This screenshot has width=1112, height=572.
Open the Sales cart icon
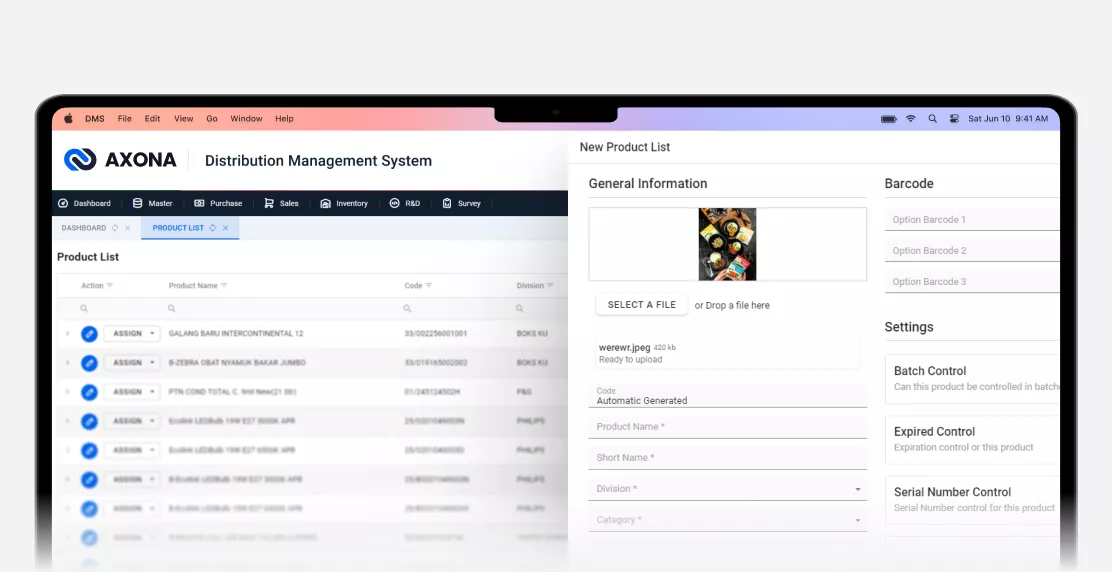click(x=269, y=203)
